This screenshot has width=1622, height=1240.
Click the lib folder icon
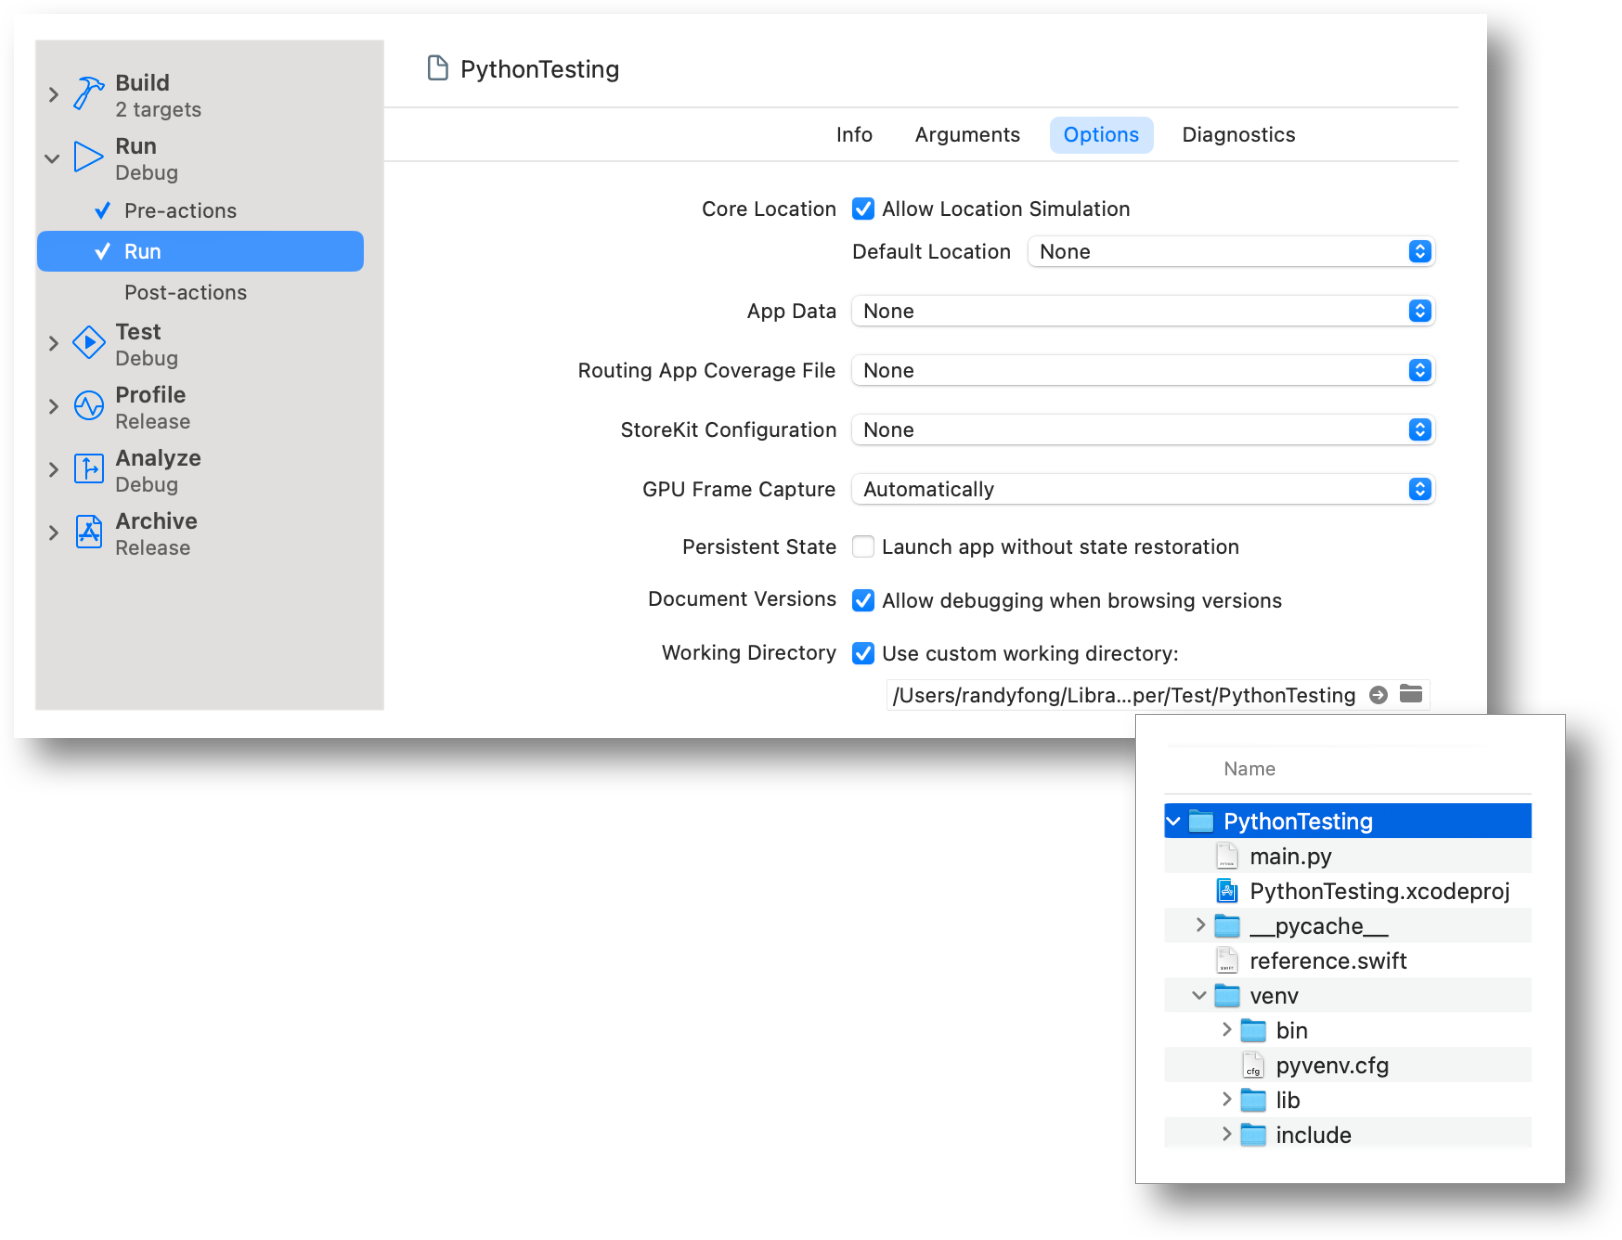click(x=1253, y=1100)
